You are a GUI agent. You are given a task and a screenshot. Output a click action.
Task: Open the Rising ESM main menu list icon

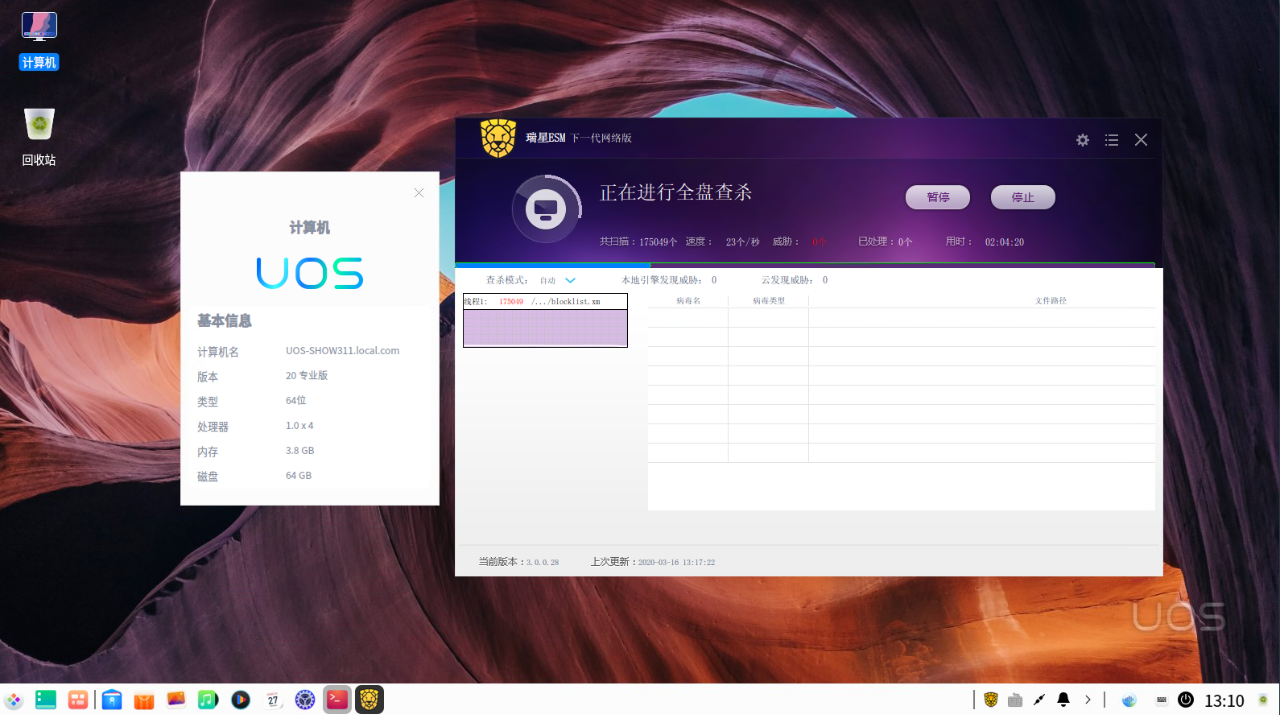pos(1111,140)
